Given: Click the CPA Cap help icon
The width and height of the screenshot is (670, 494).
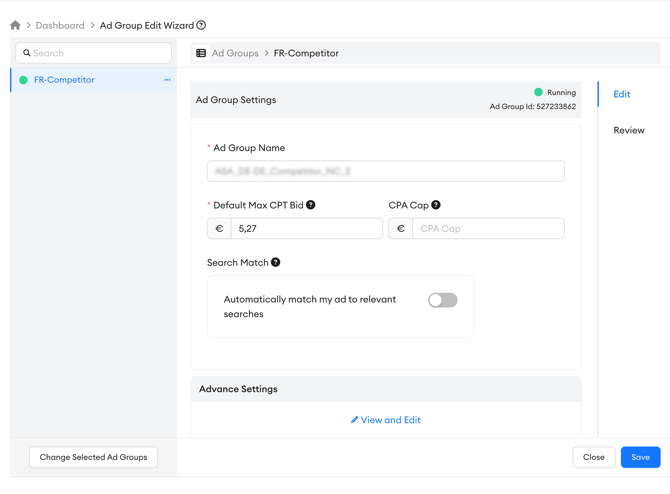Looking at the screenshot, I should [x=436, y=205].
